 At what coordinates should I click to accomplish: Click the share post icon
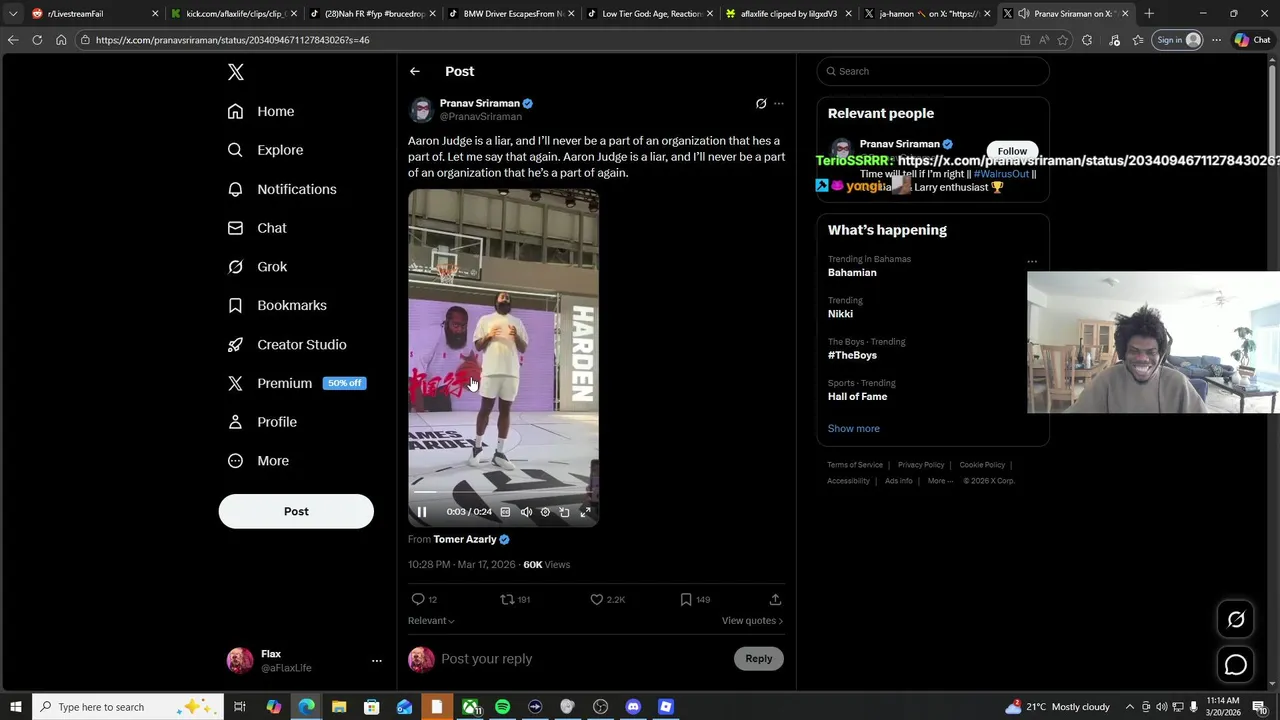(775, 599)
